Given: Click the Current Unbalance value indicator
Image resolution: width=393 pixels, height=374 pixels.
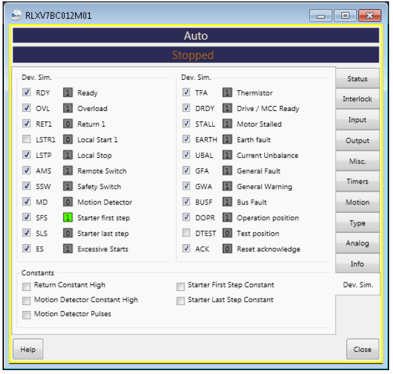Looking at the screenshot, I should pyautogui.click(x=227, y=155).
